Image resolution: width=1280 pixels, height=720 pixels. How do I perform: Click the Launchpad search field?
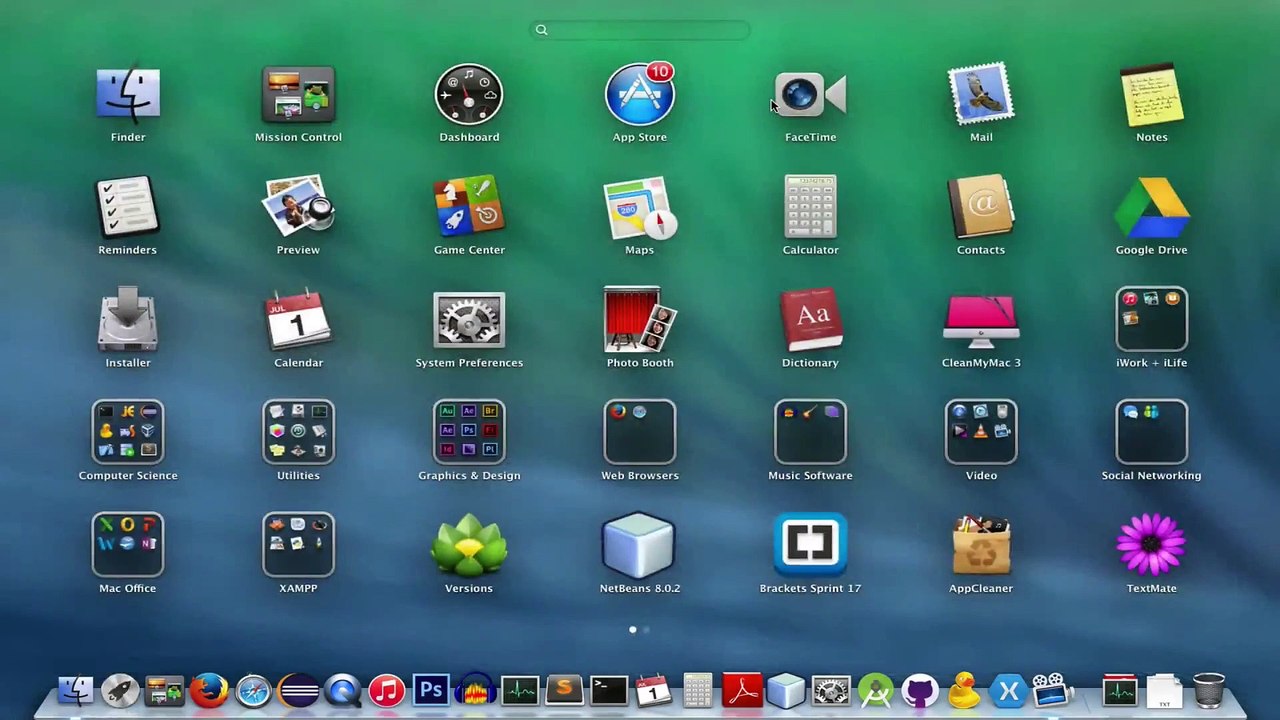640,30
